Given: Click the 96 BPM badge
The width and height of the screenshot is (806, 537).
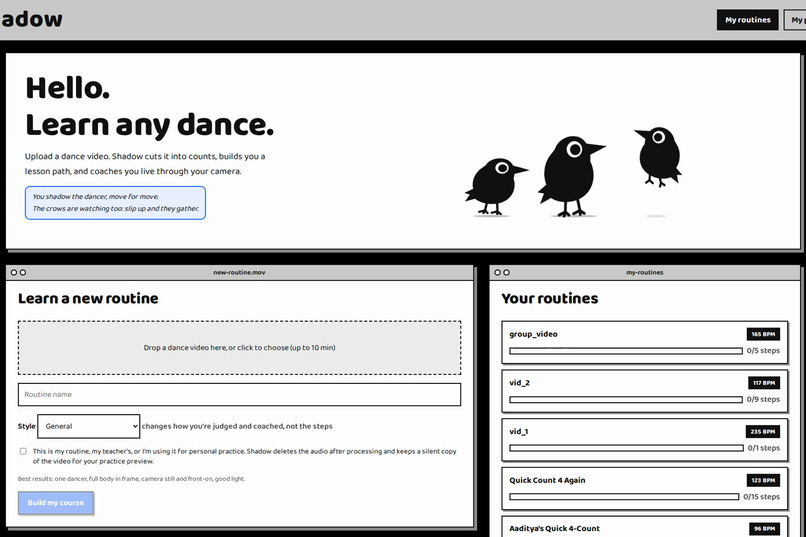Looking at the screenshot, I should pyautogui.click(x=764, y=529).
